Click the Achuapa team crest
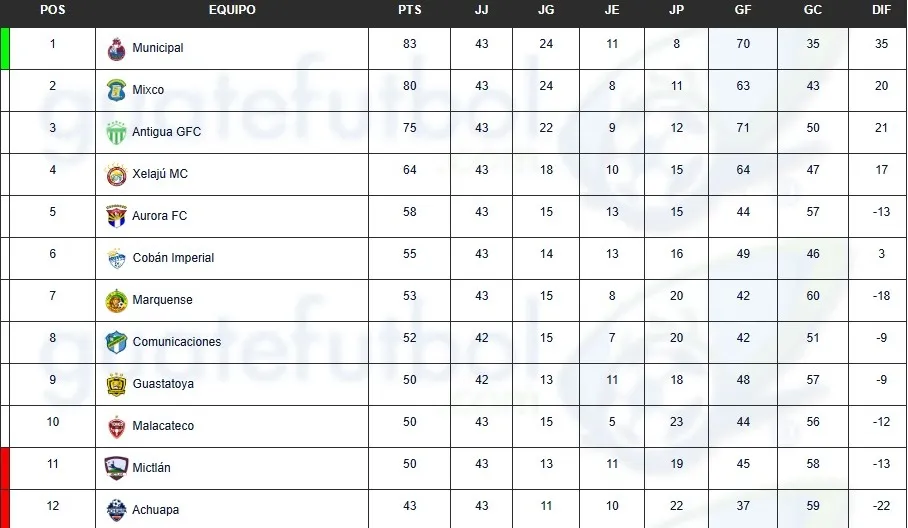 pos(117,510)
